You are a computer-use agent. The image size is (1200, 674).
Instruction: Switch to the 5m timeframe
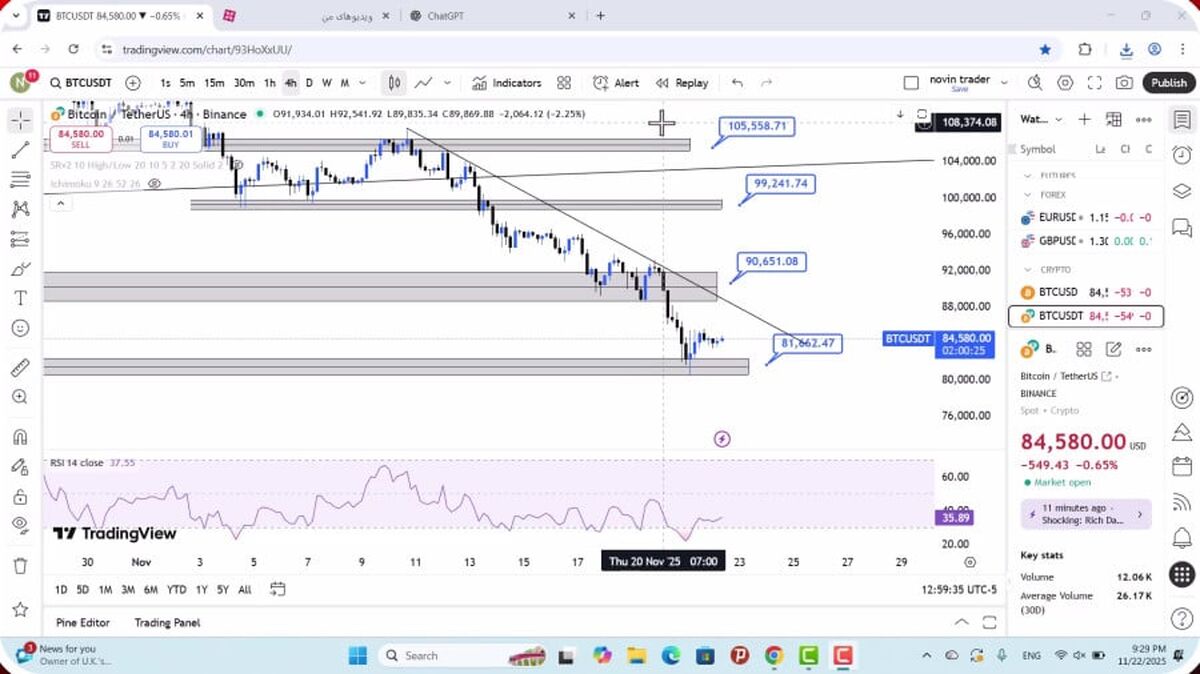pyautogui.click(x=187, y=83)
